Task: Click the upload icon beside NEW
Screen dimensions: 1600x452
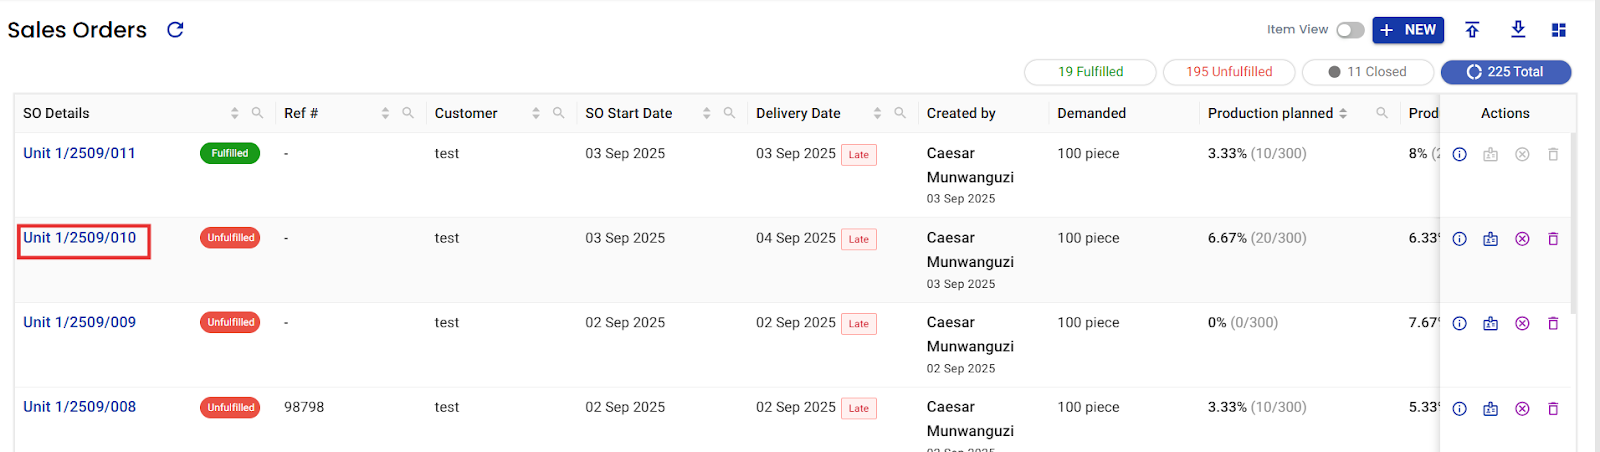Action: point(1472,30)
